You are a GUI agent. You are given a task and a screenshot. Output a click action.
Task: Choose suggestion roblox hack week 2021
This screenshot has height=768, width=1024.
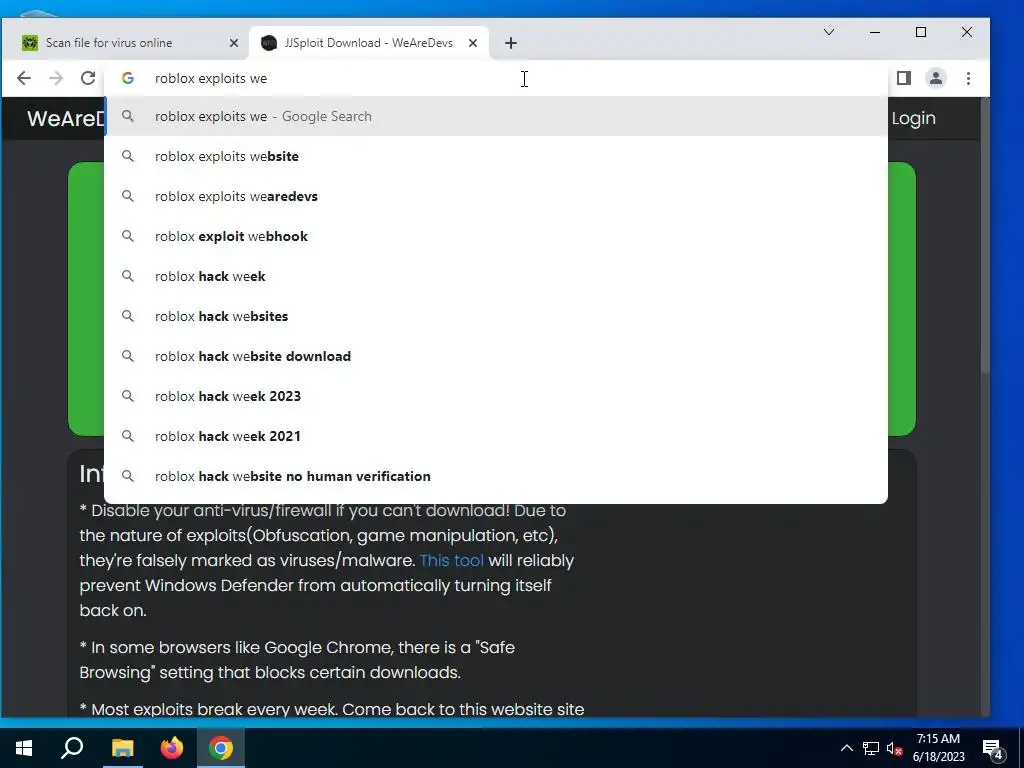(x=496, y=436)
